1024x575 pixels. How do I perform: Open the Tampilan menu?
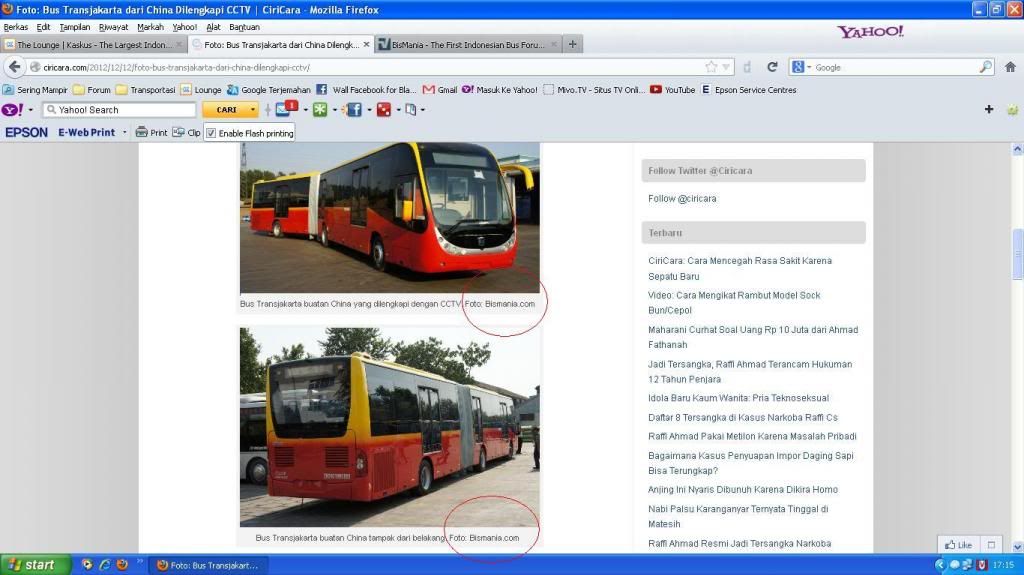tap(74, 27)
